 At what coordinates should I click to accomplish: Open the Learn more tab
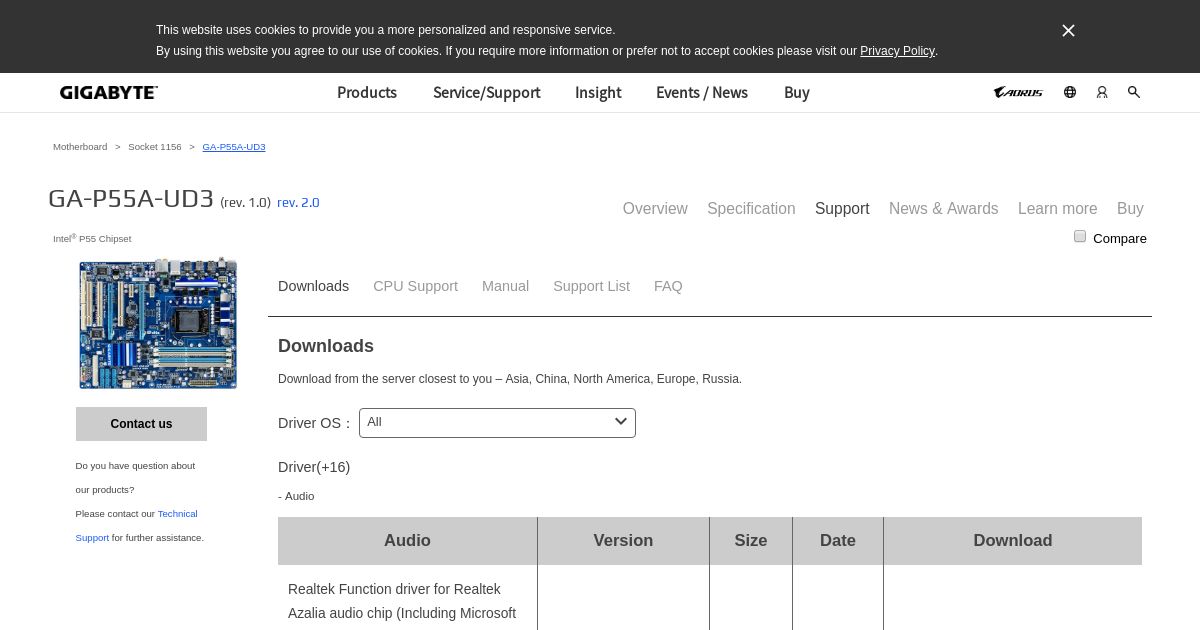point(1058,208)
